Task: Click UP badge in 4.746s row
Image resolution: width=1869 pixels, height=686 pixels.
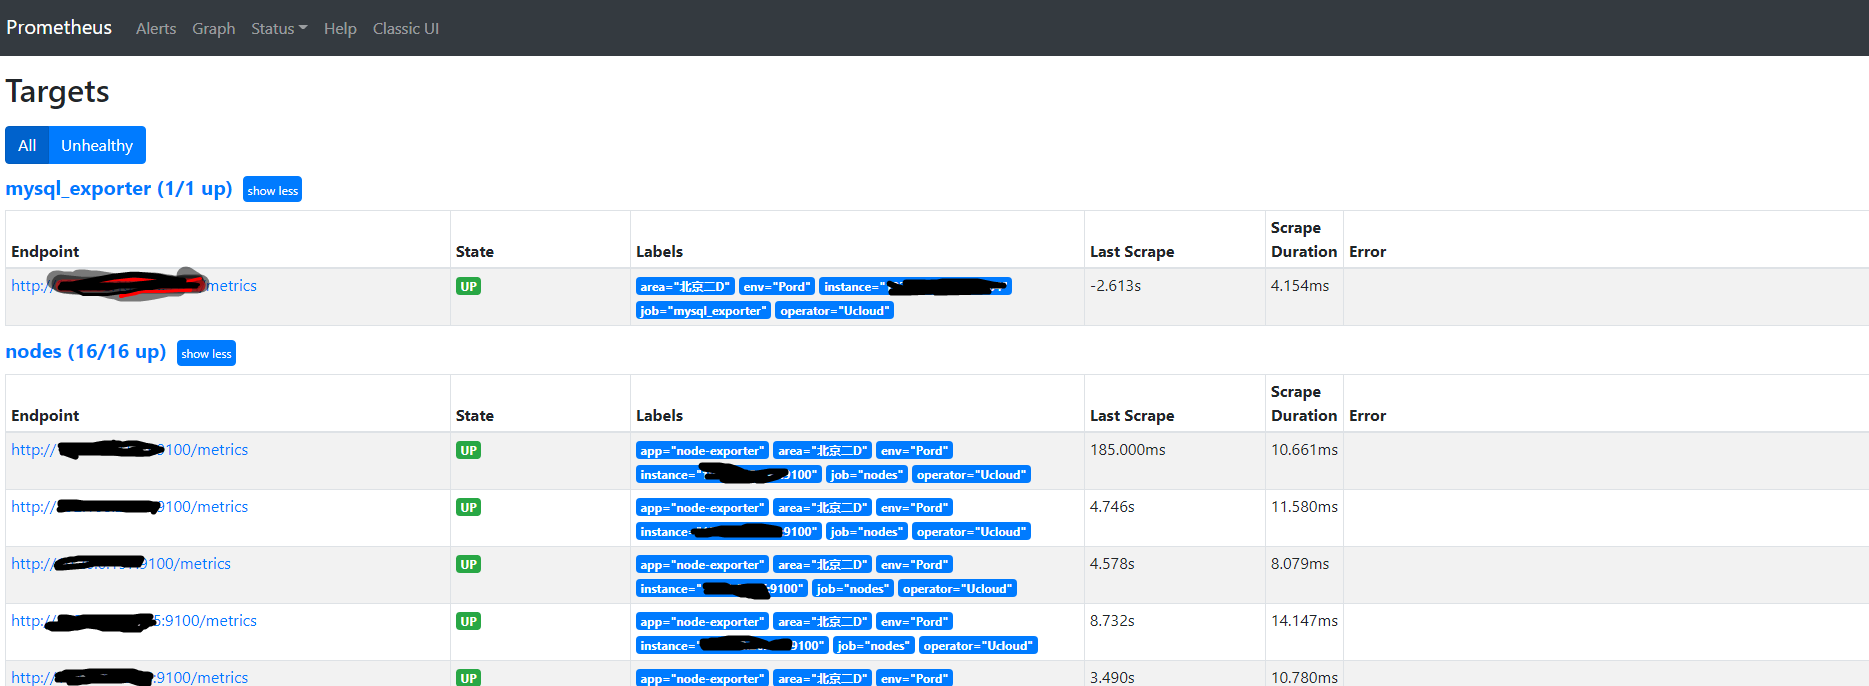Action: point(468,507)
